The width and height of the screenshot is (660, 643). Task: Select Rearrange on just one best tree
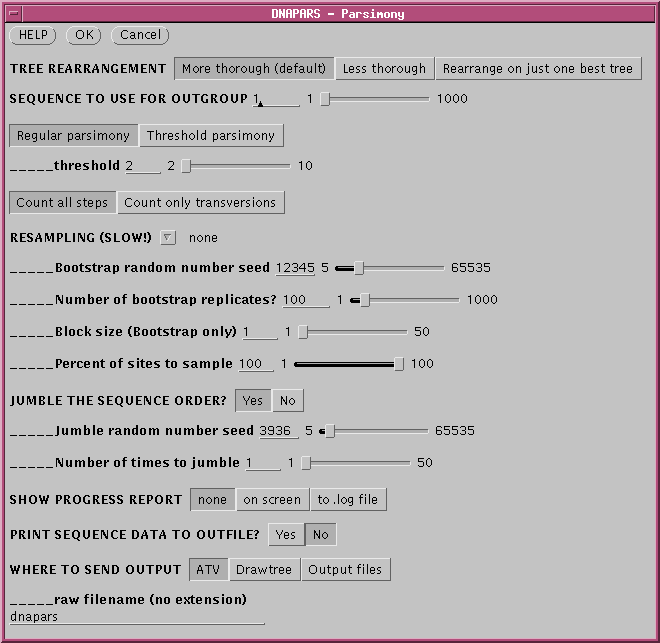[538, 69]
